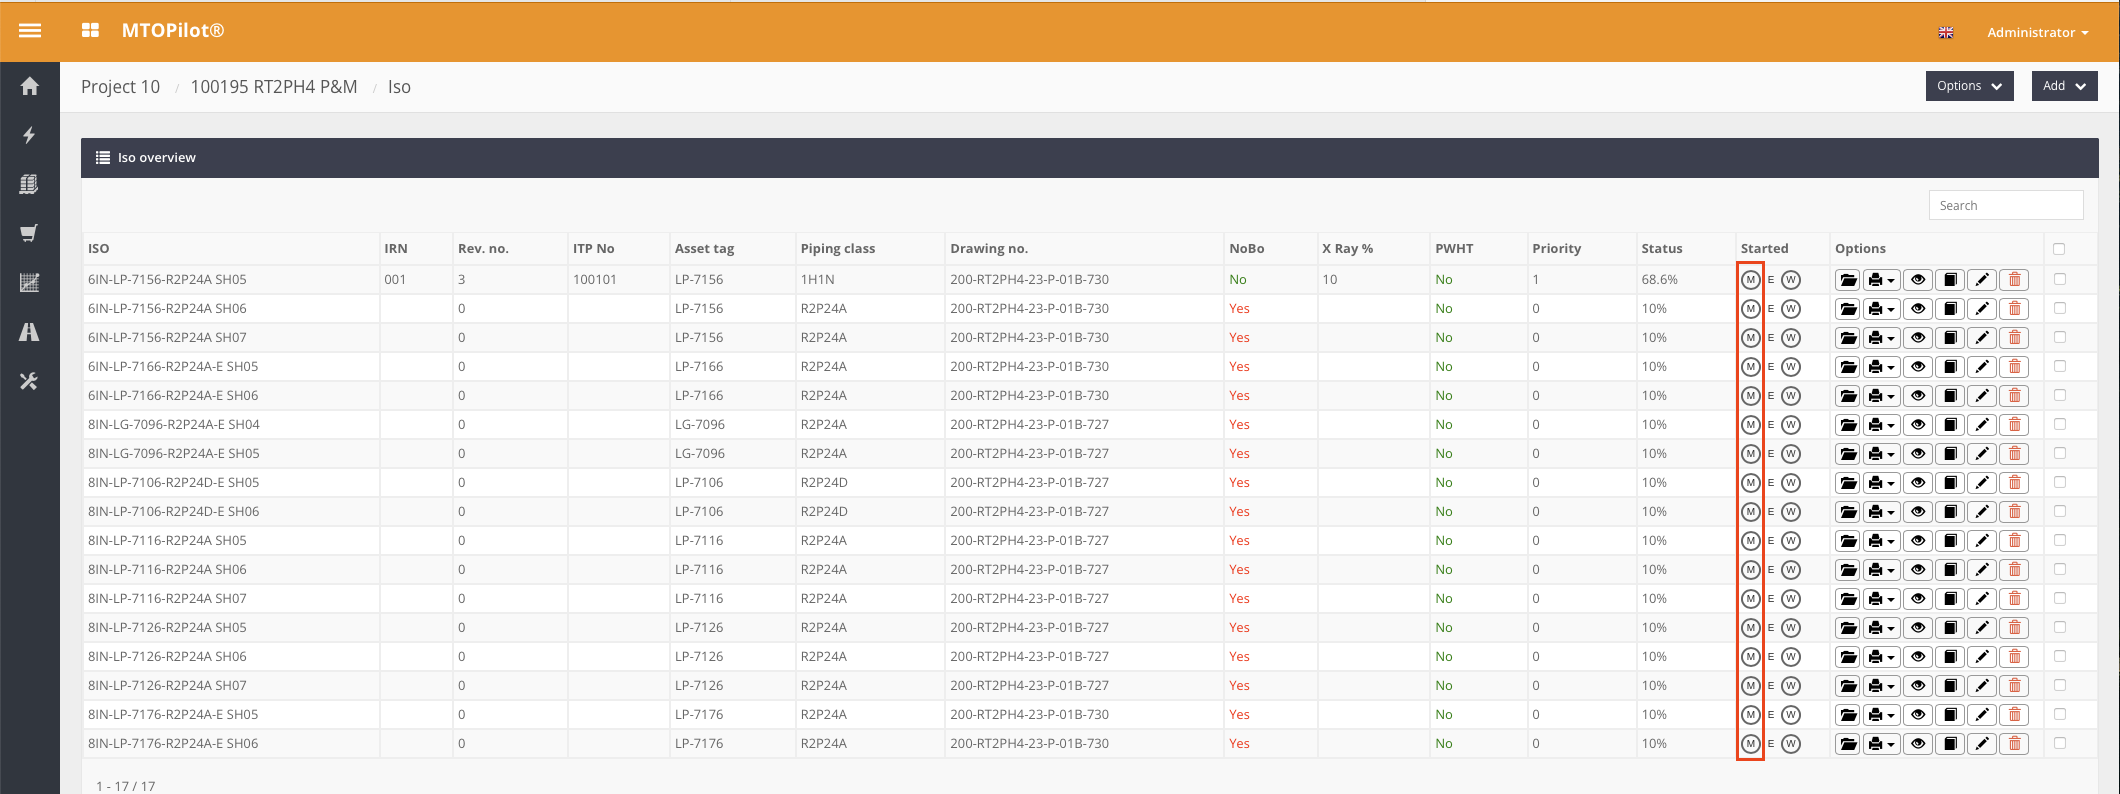The image size is (2120, 794).
Task: Click the lightning bolt sidebar icon
Action: 30,135
